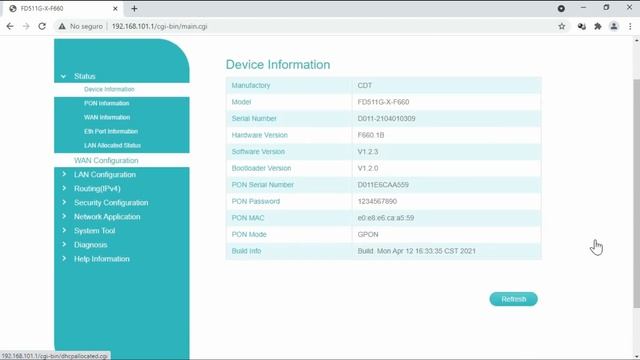The image size is (640, 360).
Task: Open the 'No seguro' security warning
Action: tap(80, 26)
